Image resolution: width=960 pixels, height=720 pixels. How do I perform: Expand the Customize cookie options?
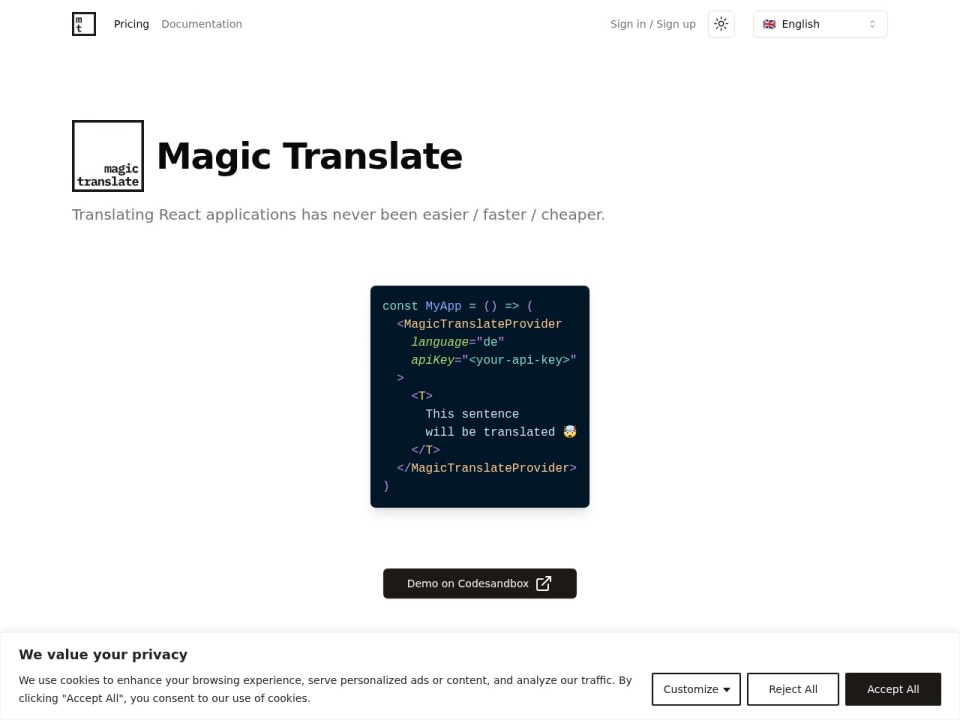(696, 689)
